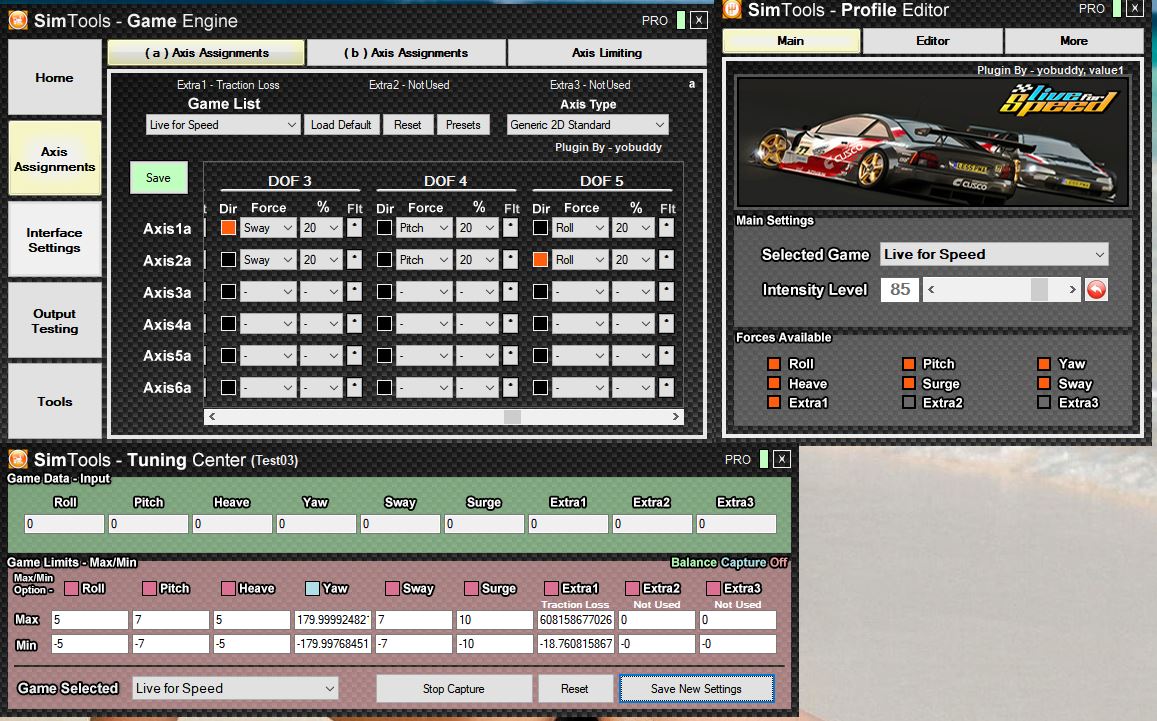Switch to (a) Axis Assignments tab
This screenshot has height=721, width=1157.
207,53
